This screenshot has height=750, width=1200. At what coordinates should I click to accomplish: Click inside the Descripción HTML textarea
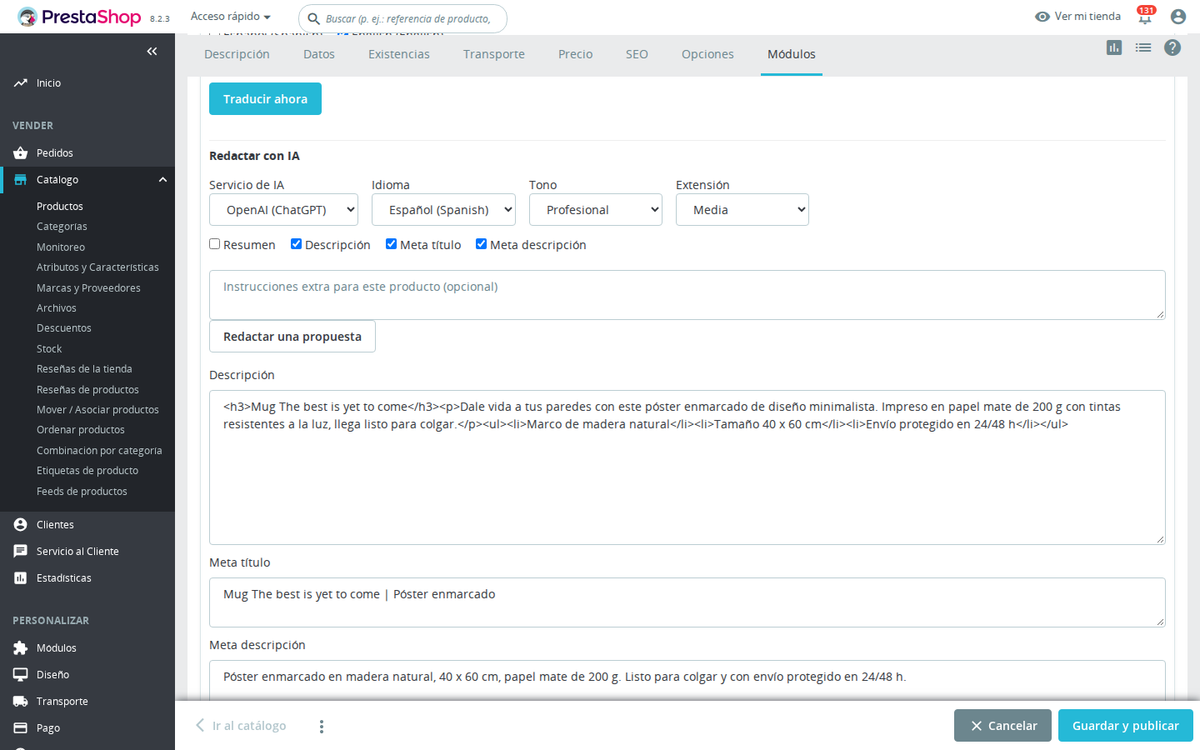[x=687, y=467]
